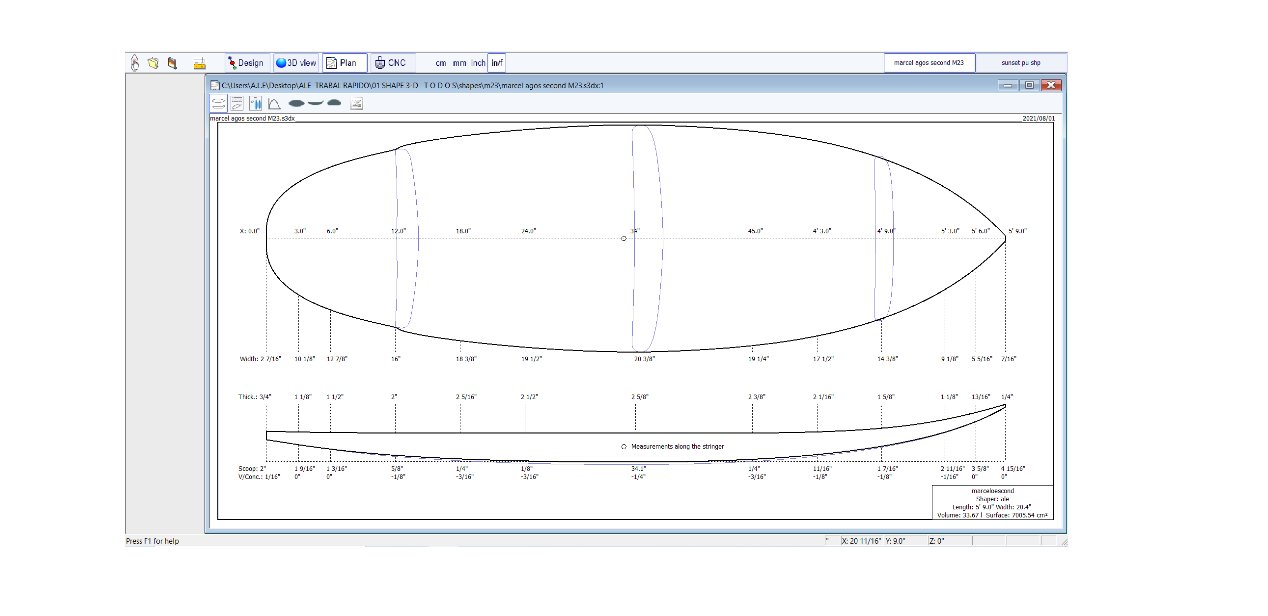Image resolution: width=1268 pixels, height=616 pixels.
Task: Switch to the sunset pu shp board tab
Action: click(1020, 62)
